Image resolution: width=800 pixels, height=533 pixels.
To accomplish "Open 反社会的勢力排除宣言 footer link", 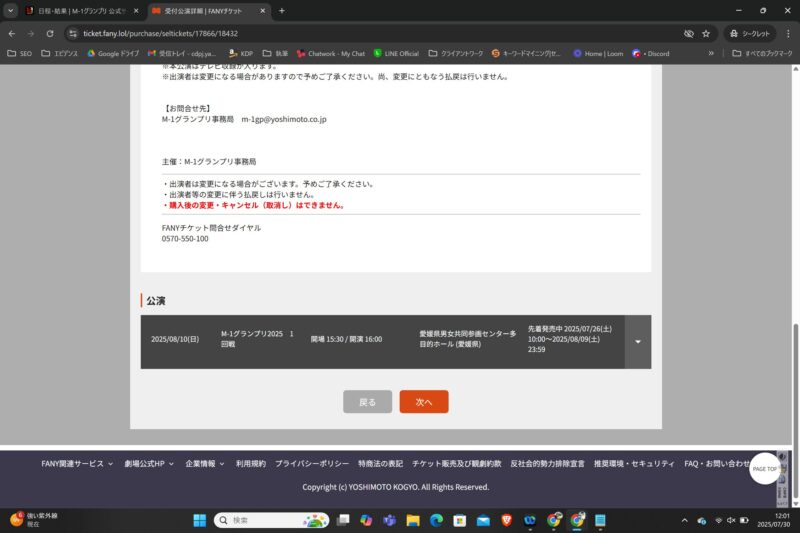I will click(547, 464).
